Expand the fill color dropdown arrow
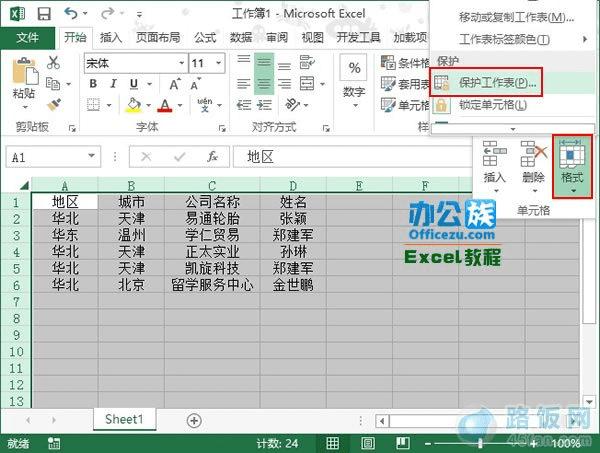600x453 pixels. click(148, 105)
